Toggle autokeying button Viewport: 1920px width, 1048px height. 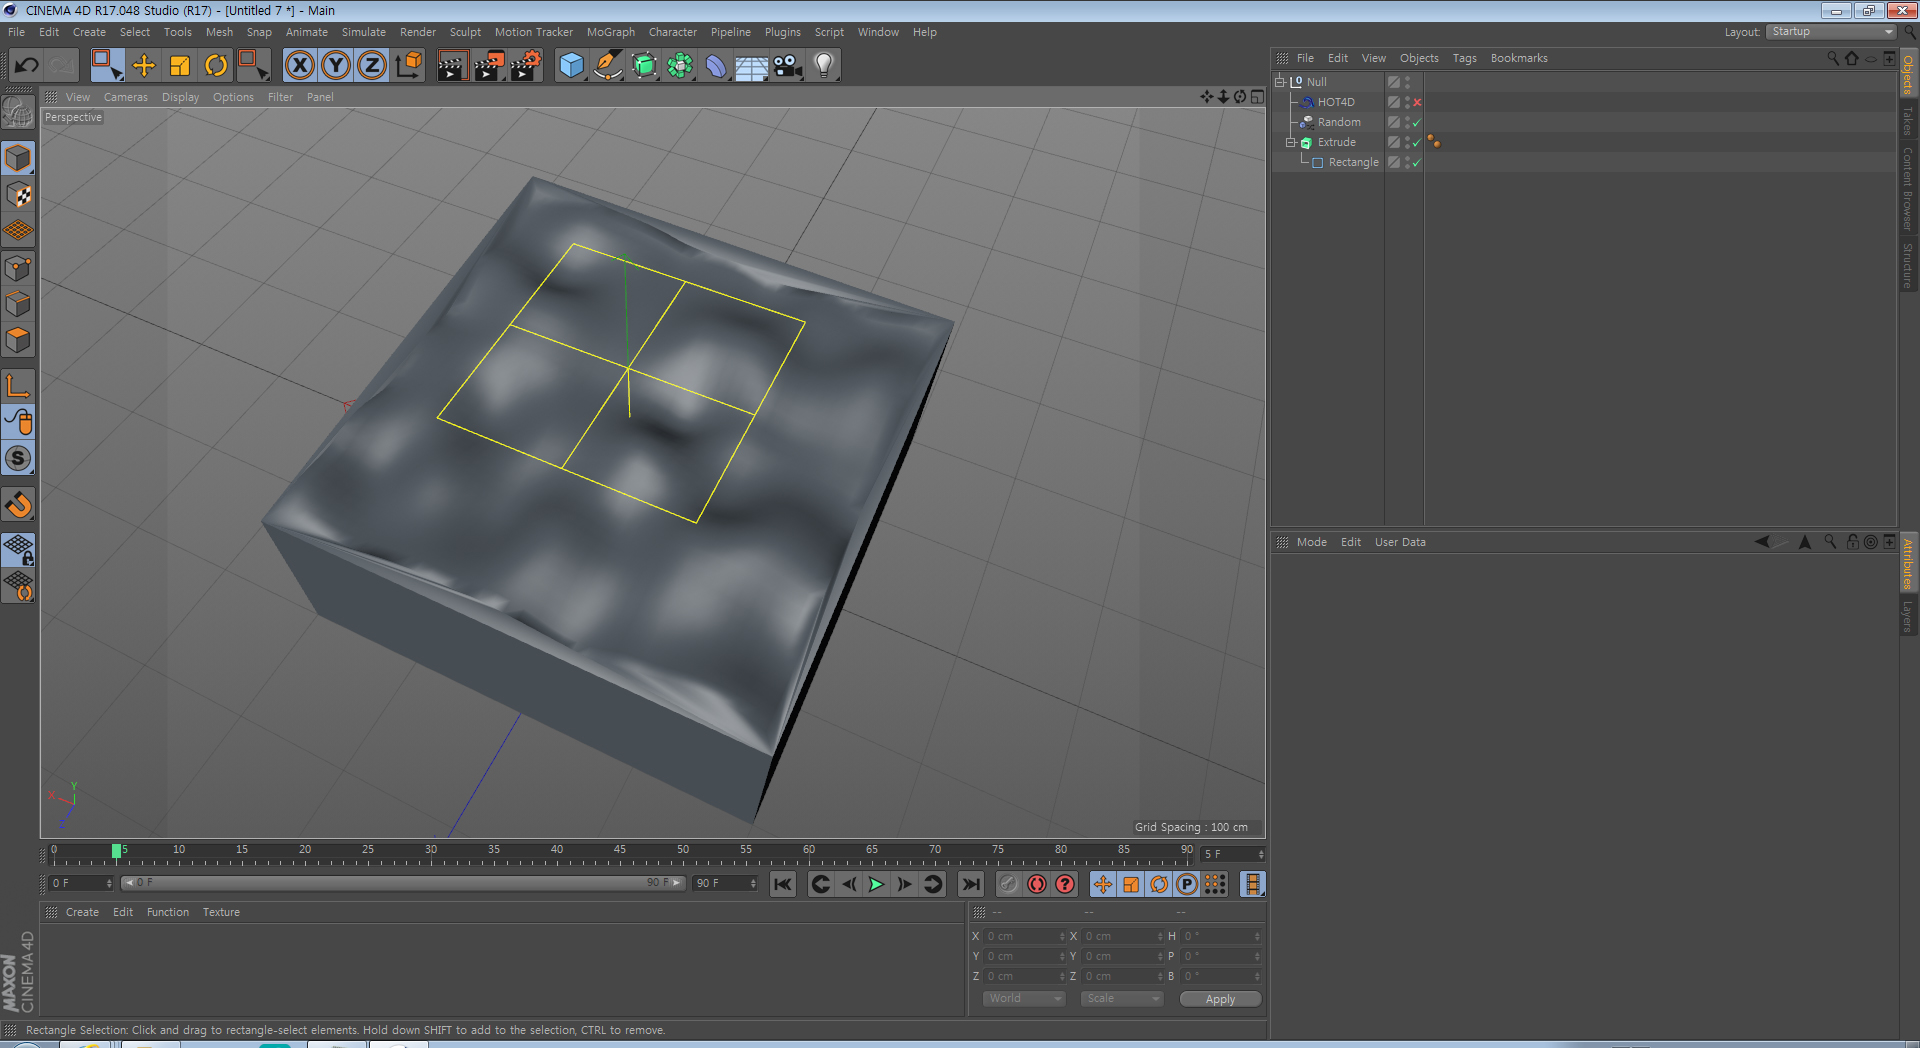click(x=1037, y=884)
